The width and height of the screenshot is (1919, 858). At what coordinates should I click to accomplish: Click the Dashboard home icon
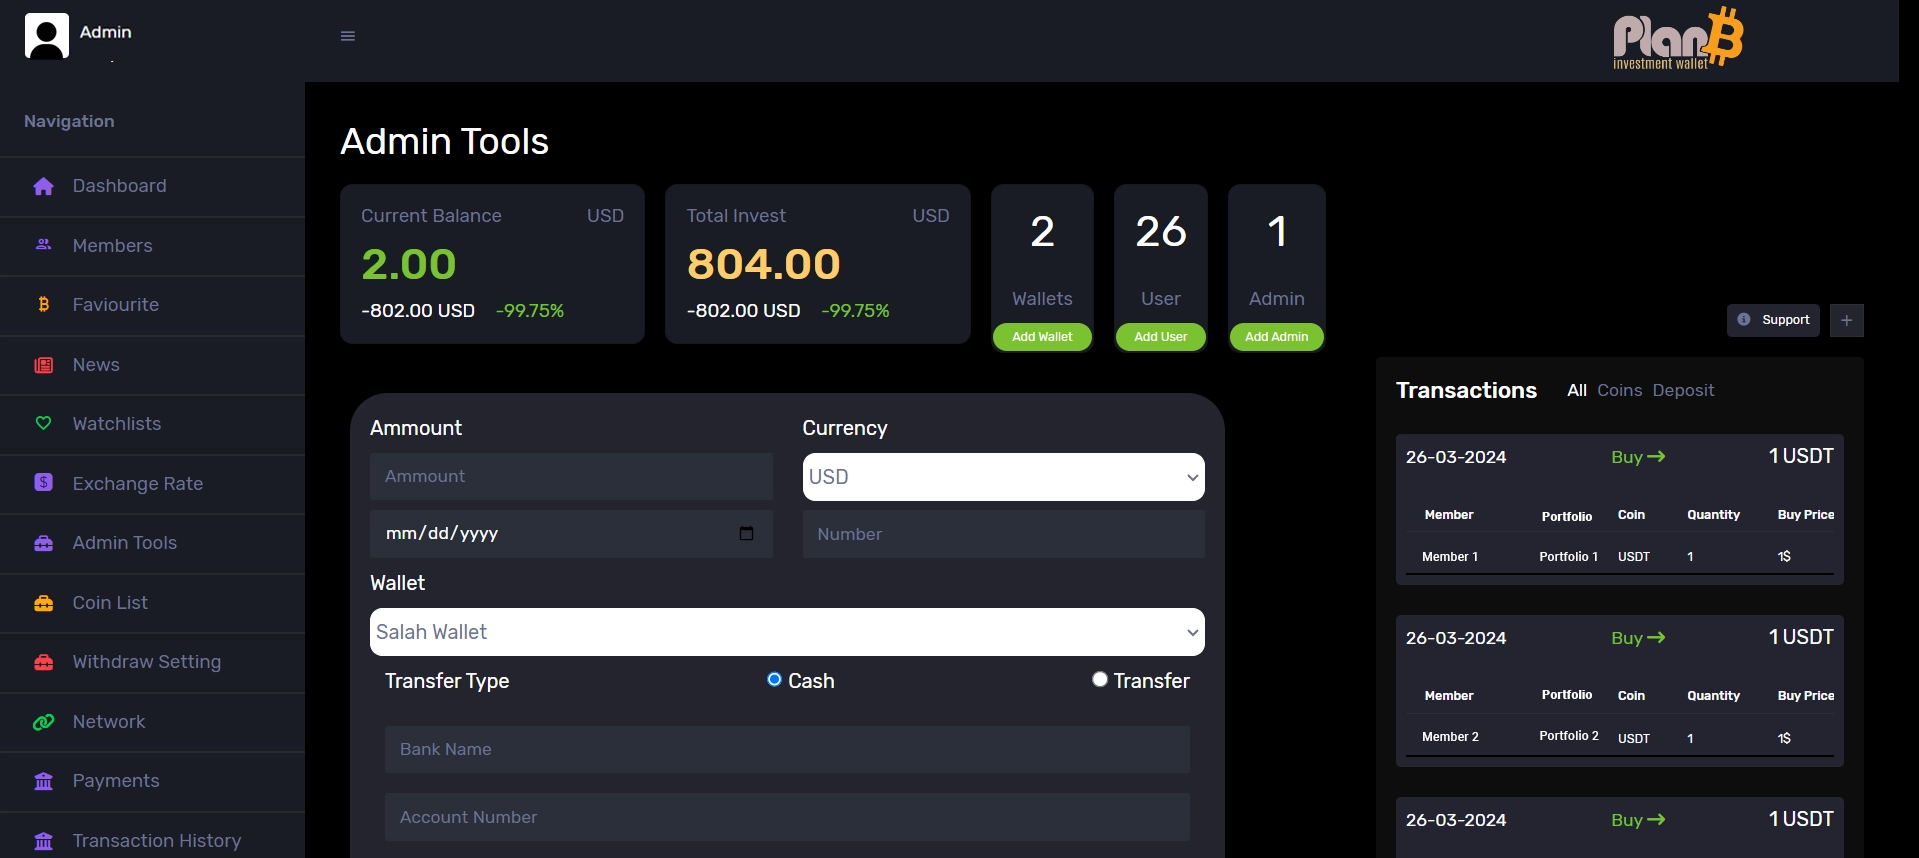[43, 186]
